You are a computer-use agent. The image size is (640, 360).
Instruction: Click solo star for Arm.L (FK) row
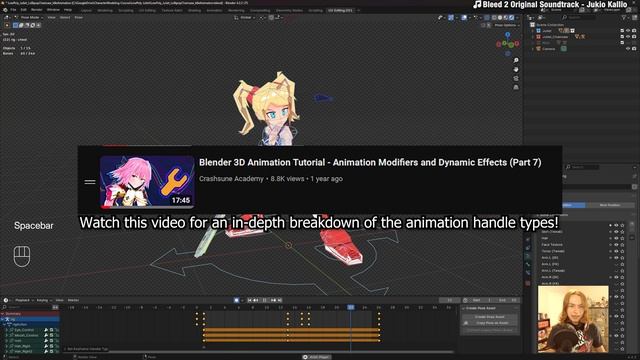(x=622, y=264)
